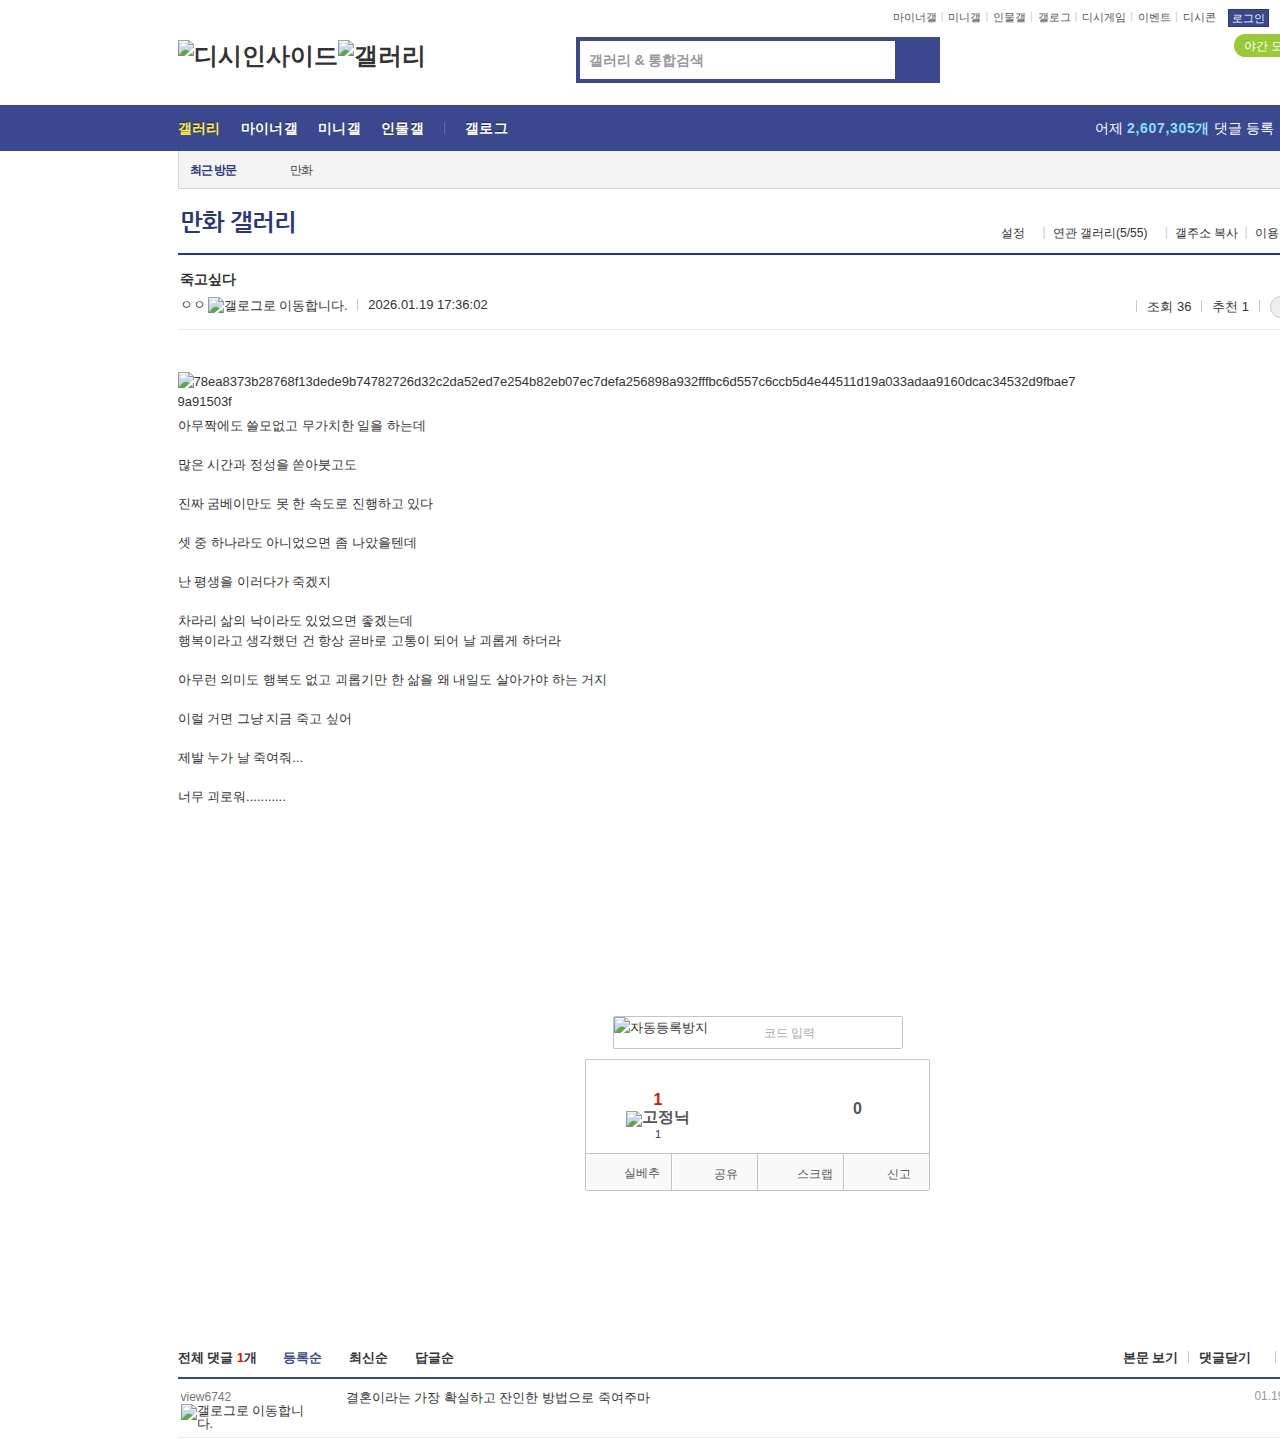Sort comments by 최신순
The width and height of the screenshot is (1280, 1440).
[368, 1358]
